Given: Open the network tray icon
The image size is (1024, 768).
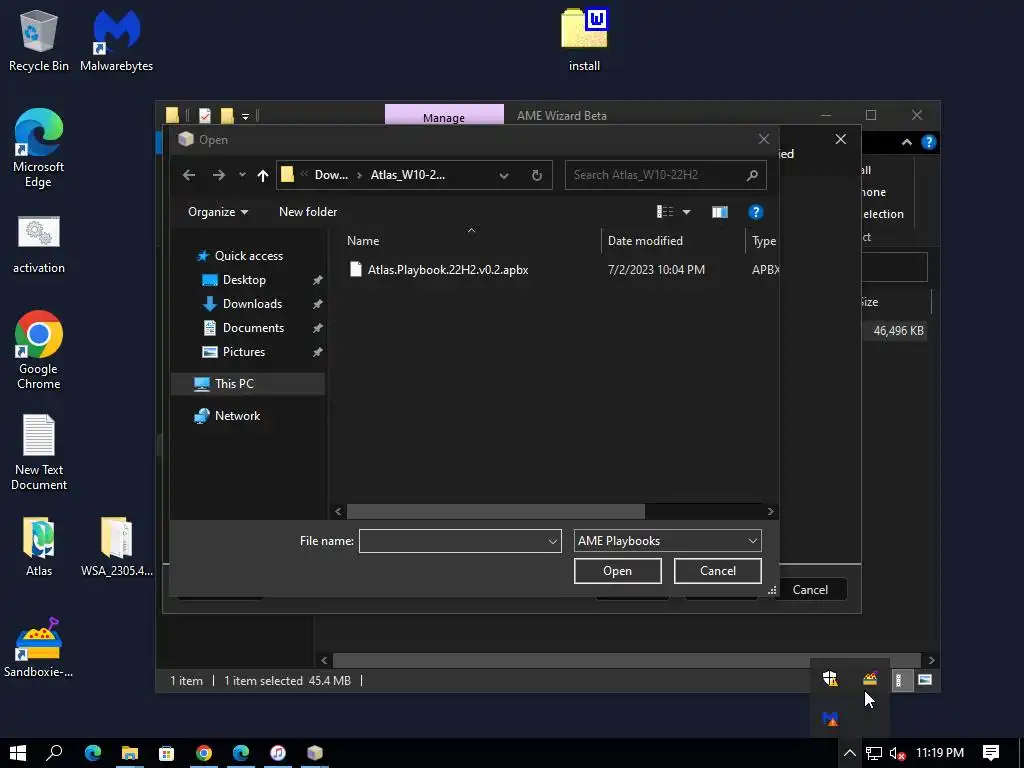Looking at the screenshot, I should point(874,753).
